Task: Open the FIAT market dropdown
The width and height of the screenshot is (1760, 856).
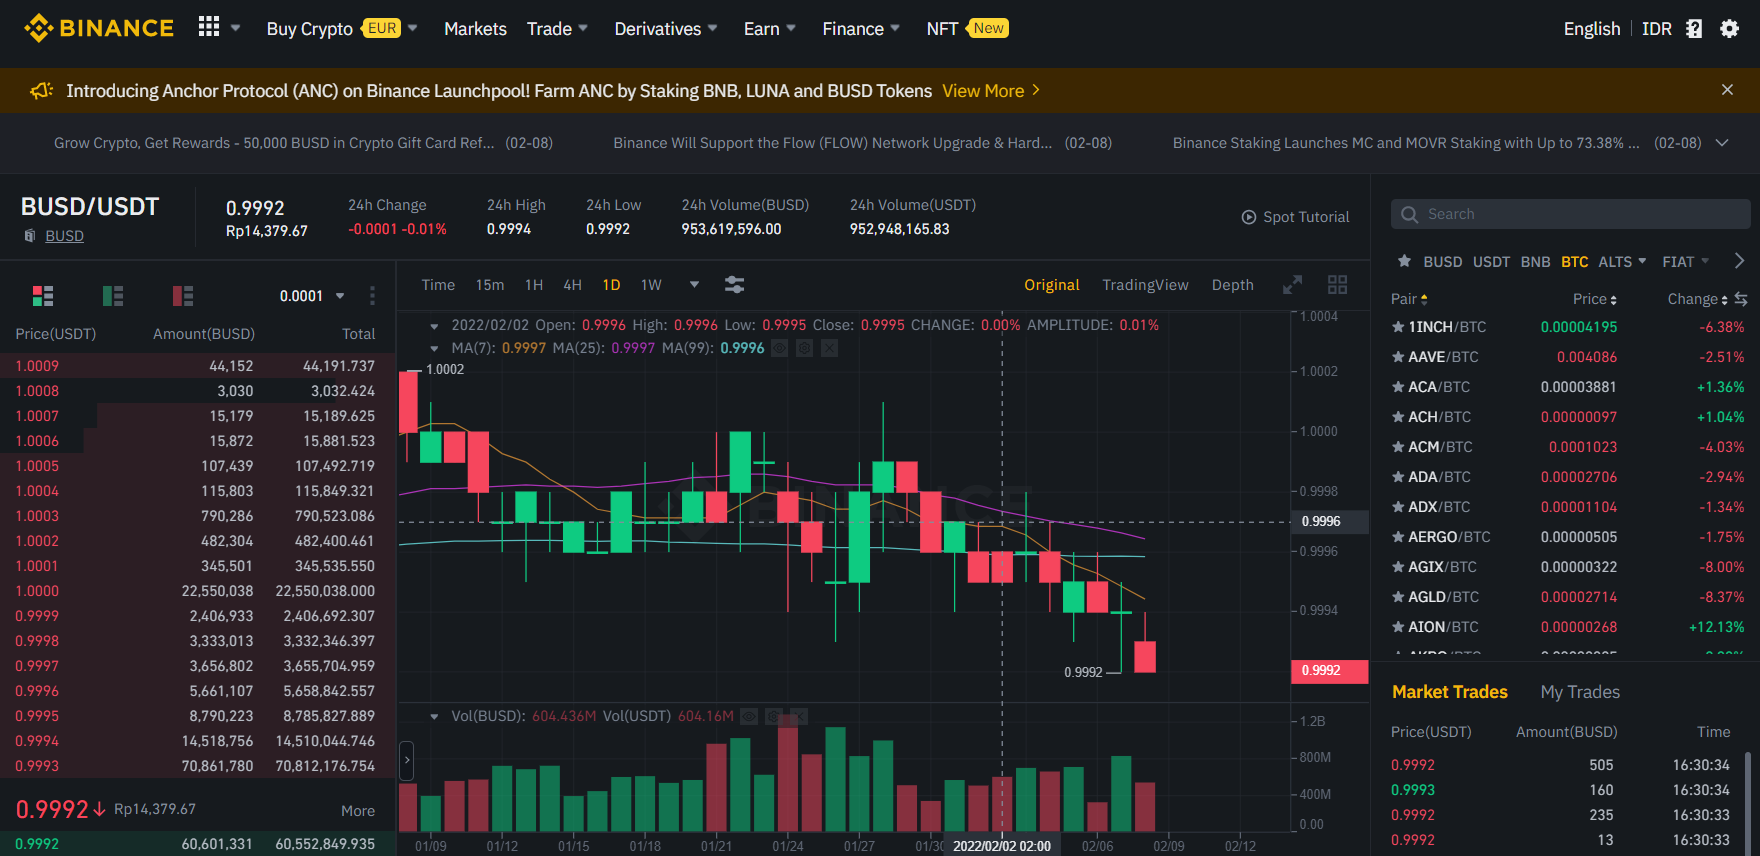Action: 1686,262
